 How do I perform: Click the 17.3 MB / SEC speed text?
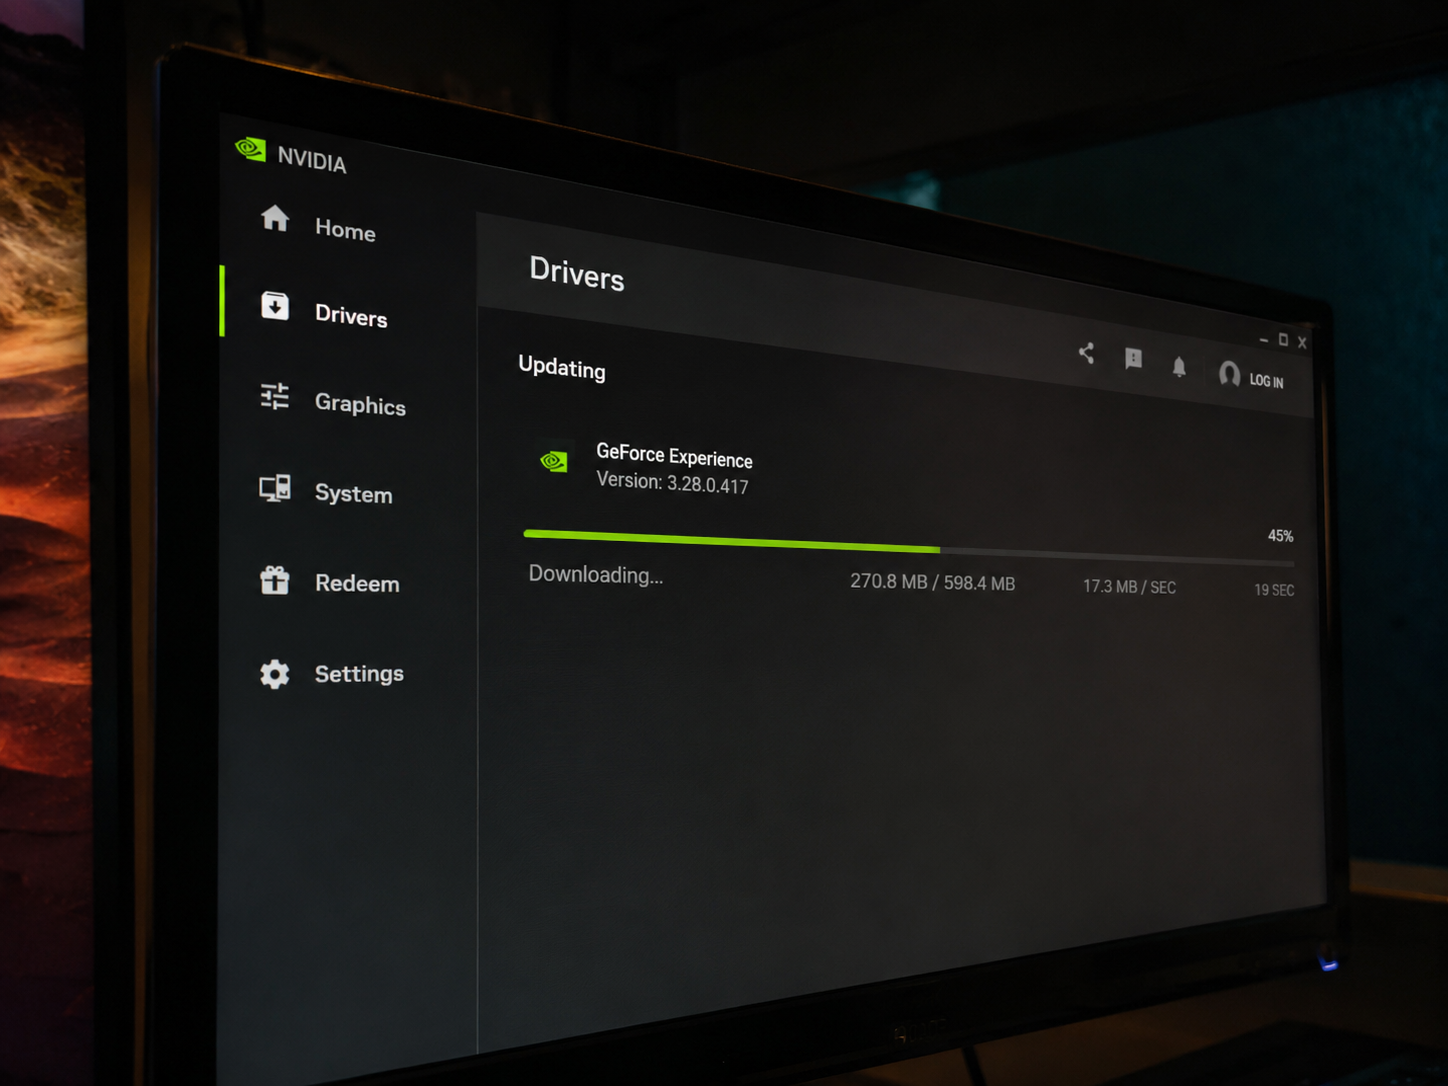coord(1129,587)
